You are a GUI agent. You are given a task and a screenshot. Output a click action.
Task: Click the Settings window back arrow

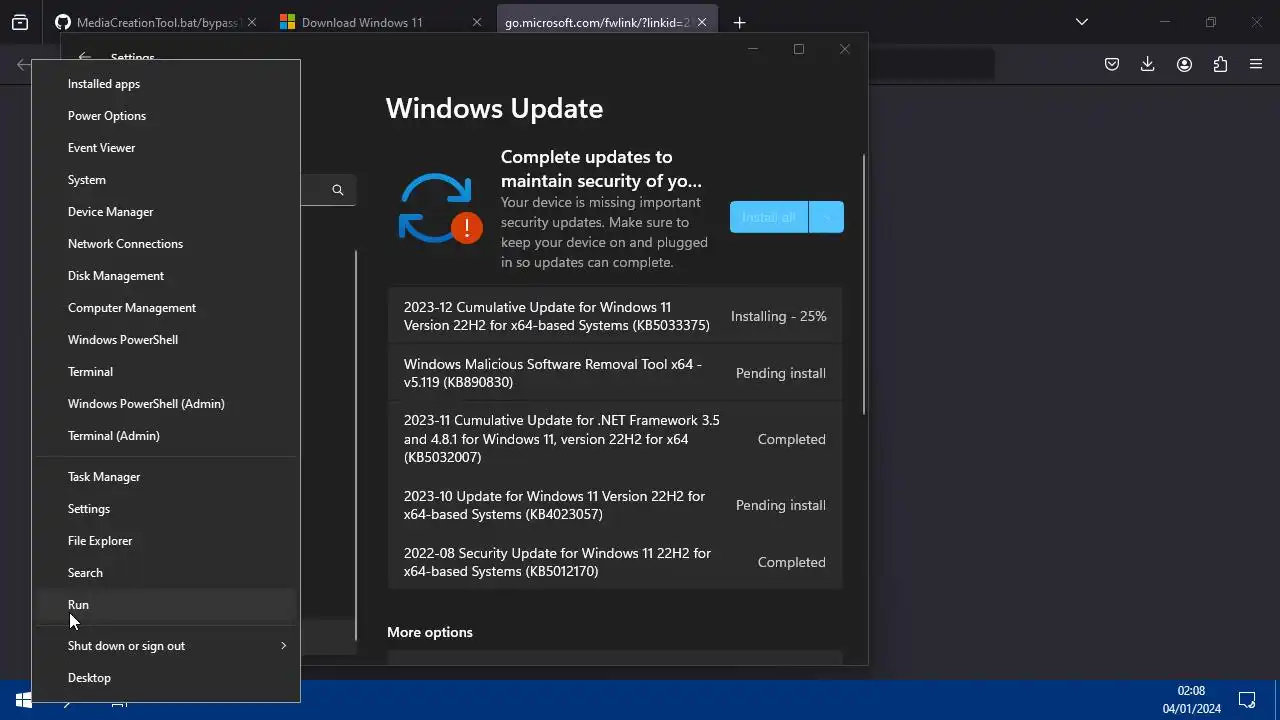[x=84, y=58]
